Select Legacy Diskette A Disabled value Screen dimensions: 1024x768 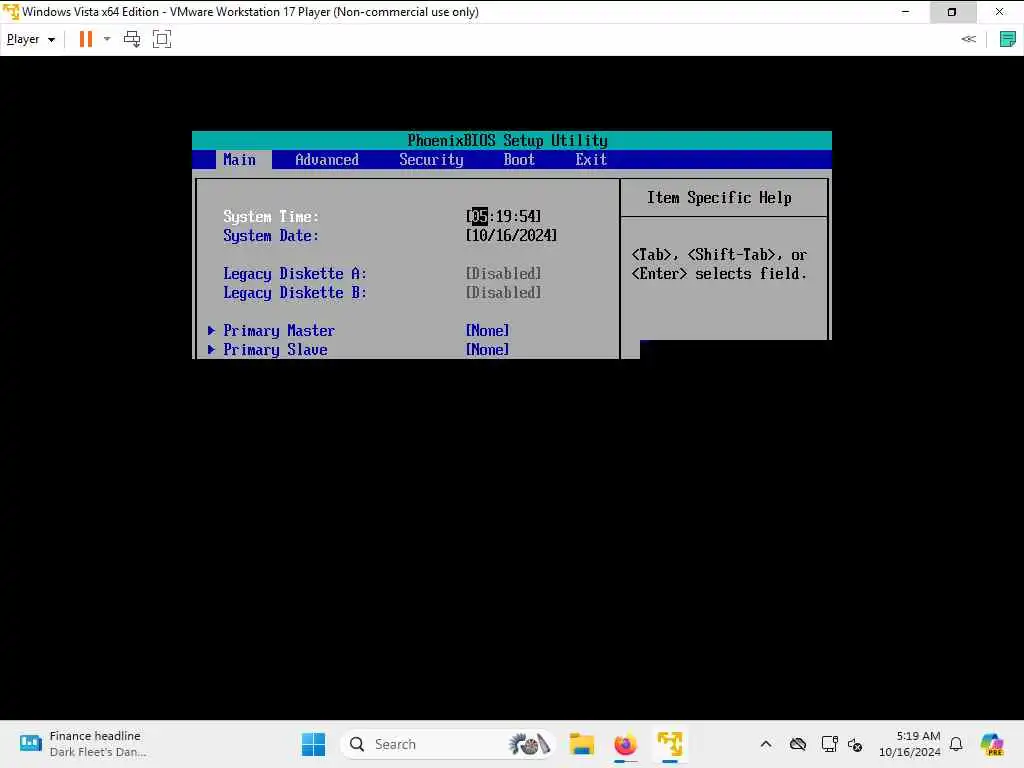click(504, 273)
